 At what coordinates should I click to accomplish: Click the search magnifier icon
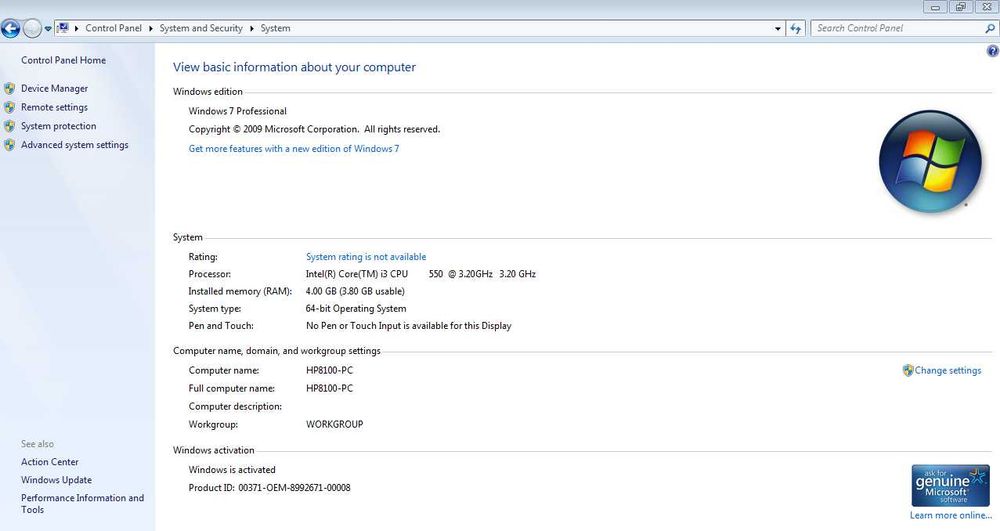990,28
